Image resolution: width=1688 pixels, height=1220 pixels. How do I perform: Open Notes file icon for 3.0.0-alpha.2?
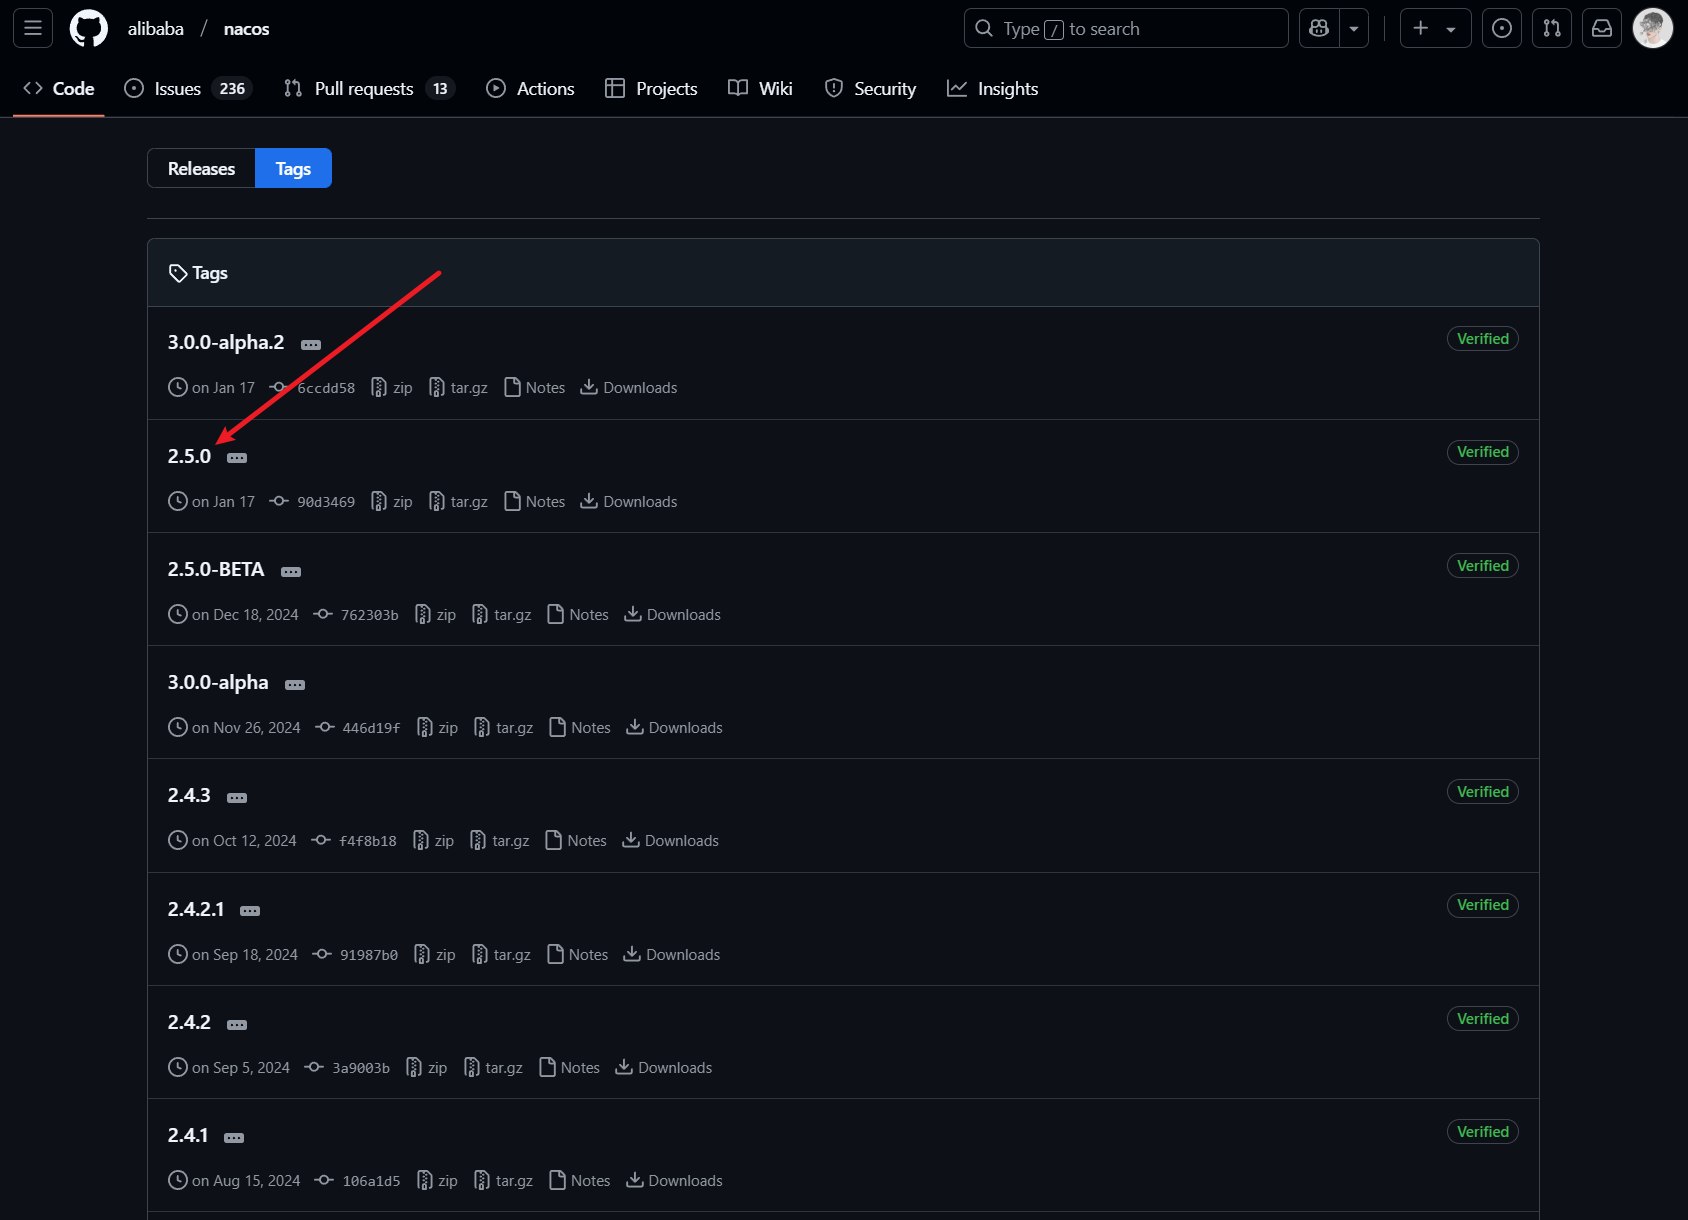point(513,387)
